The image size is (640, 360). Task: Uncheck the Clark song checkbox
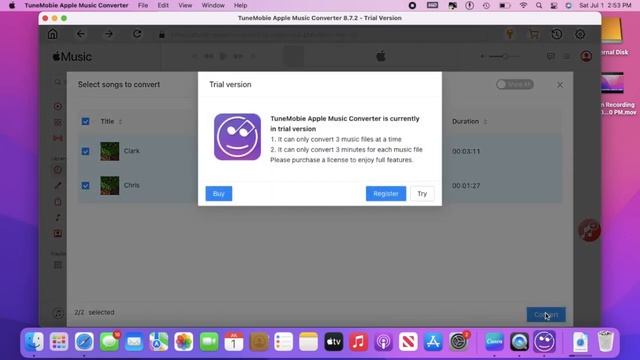[x=85, y=151]
